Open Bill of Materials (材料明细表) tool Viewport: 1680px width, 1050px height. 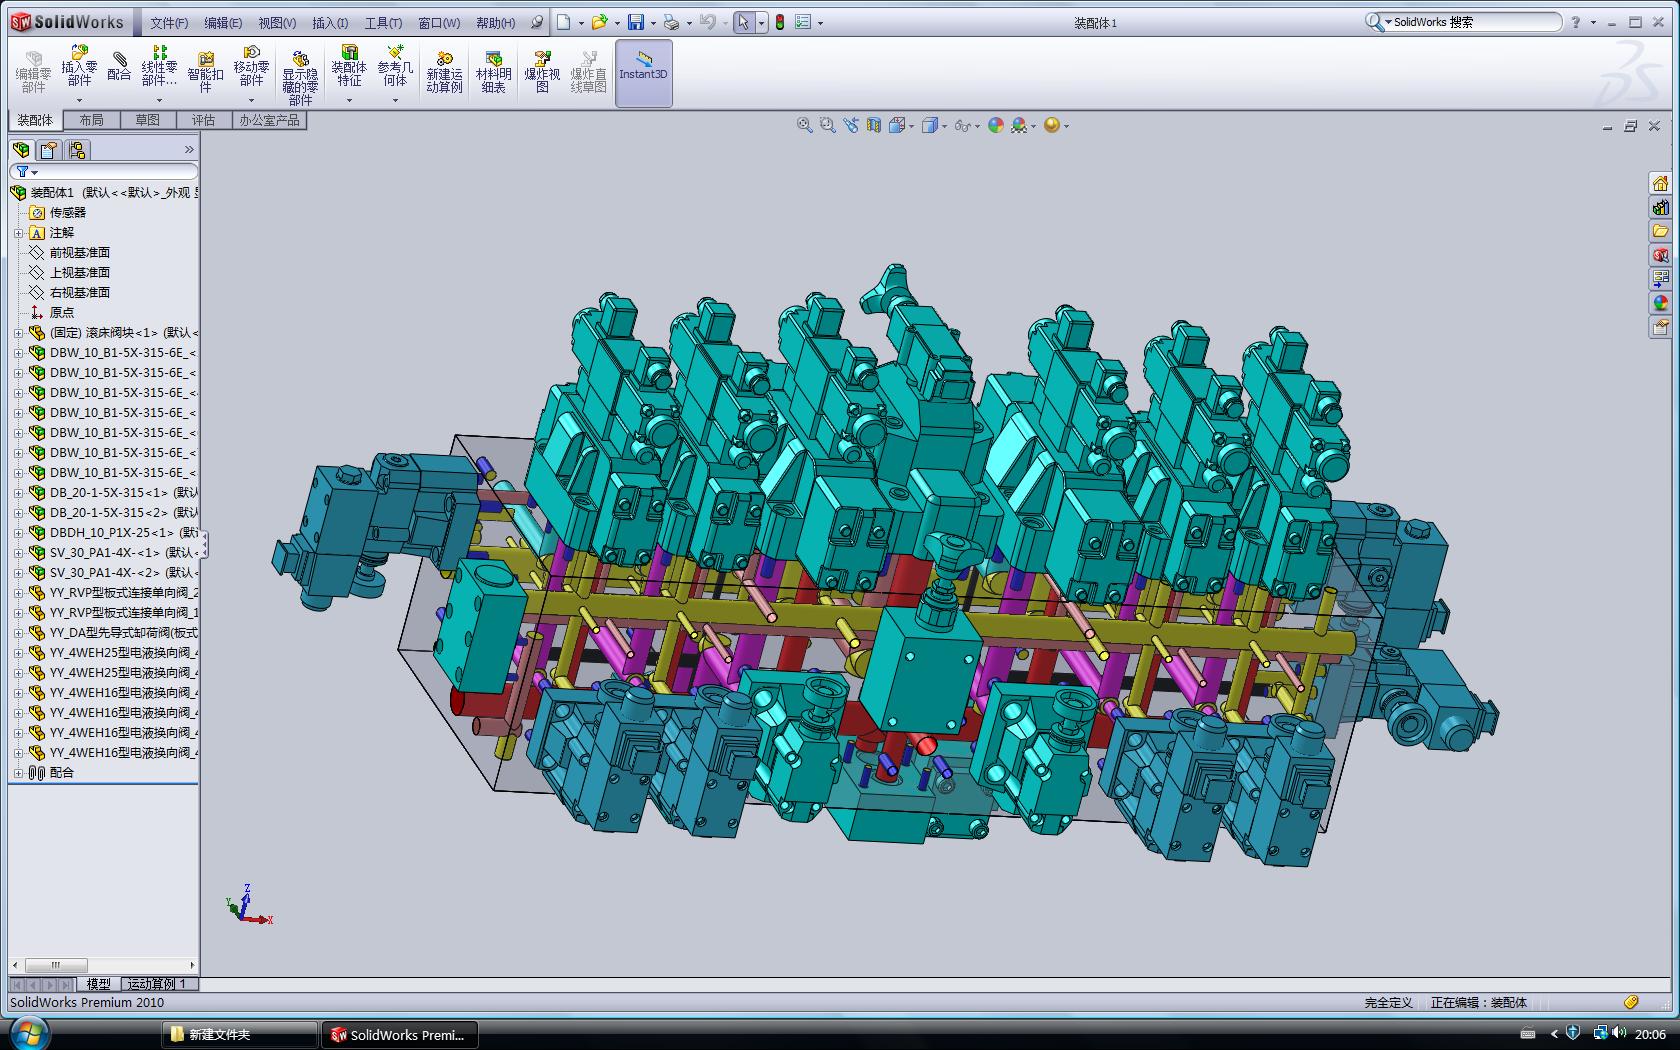493,72
